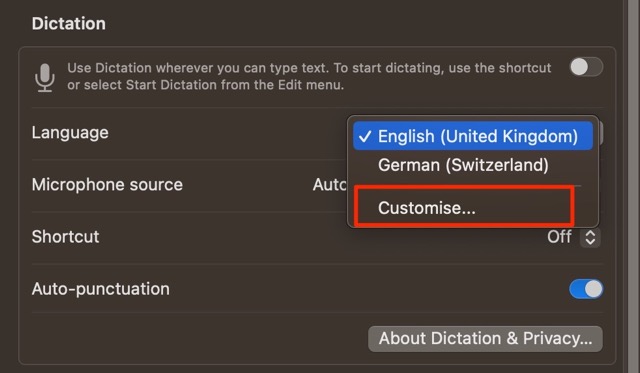Click the up-down chevron icon for Shortcut
This screenshot has height=373, width=640.
tap(590, 237)
